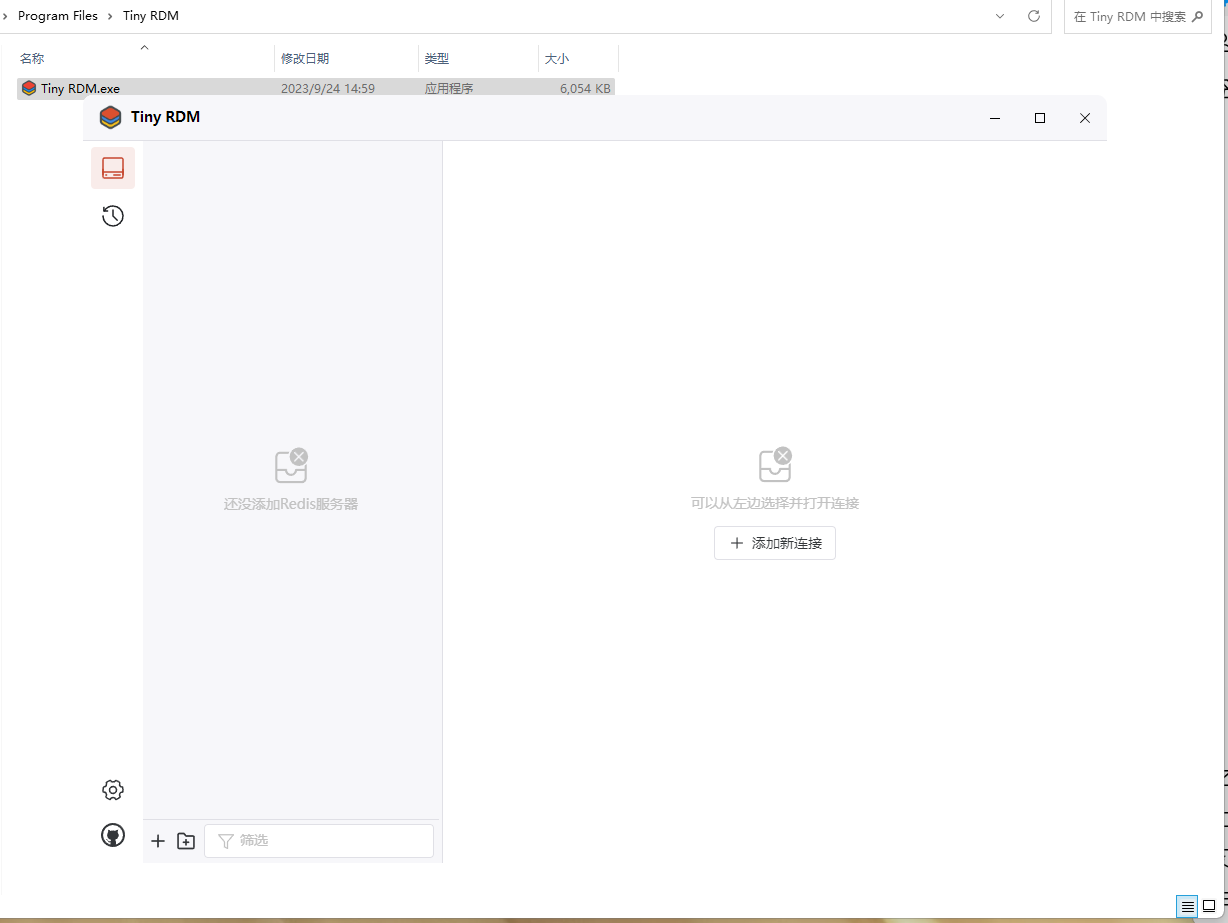Click the plus icon to add a connection

tap(158, 841)
